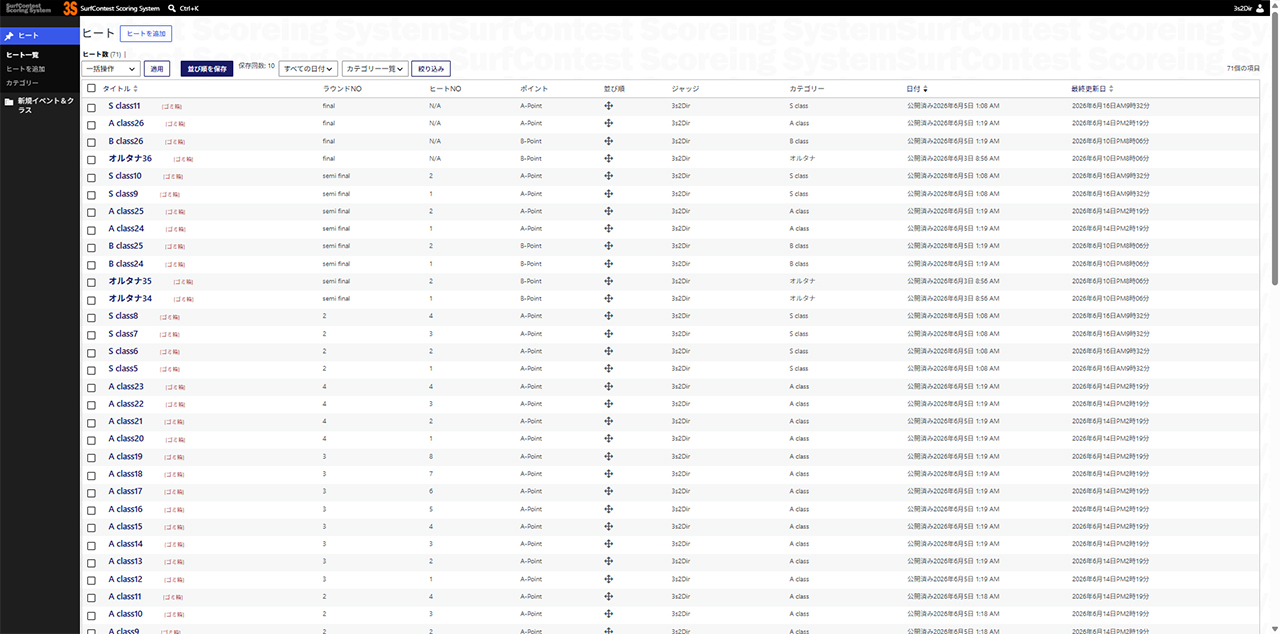Check the box for S class11
Image resolution: width=1280 pixels, height=634 pixels.
tap(91, 107)
